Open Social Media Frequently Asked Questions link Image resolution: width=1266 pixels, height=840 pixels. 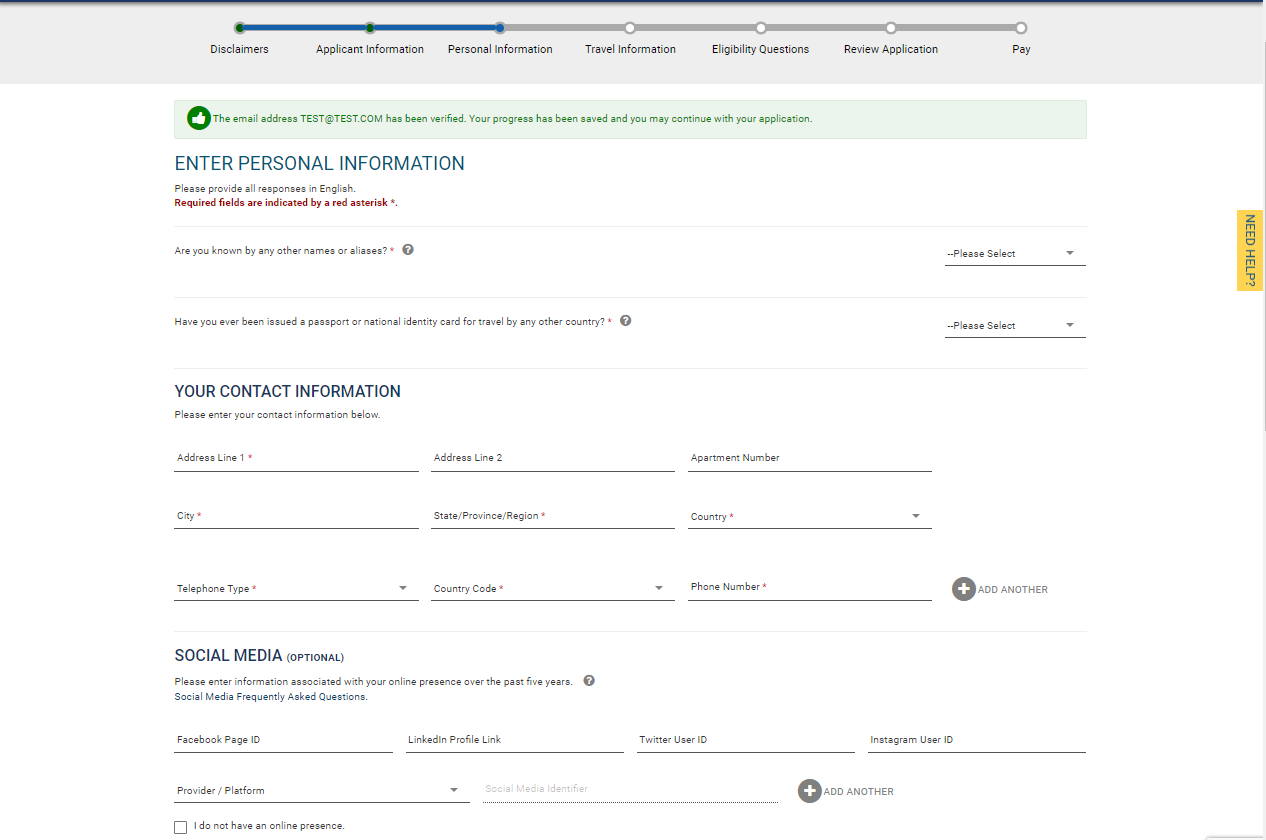point(271,697)
